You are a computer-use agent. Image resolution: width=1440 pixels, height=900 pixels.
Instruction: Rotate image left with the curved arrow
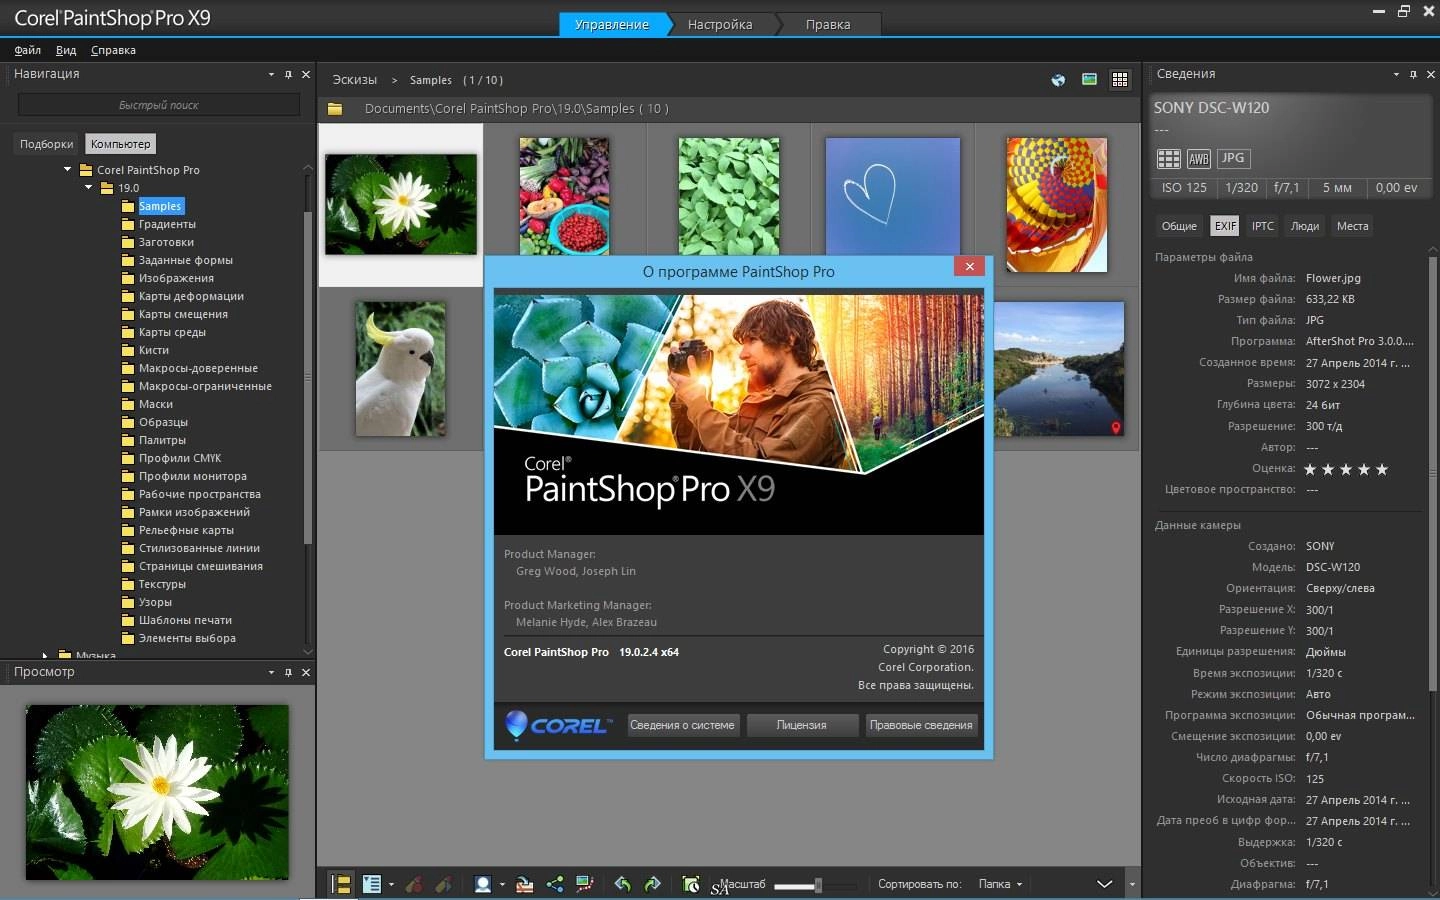click(622, 884)
